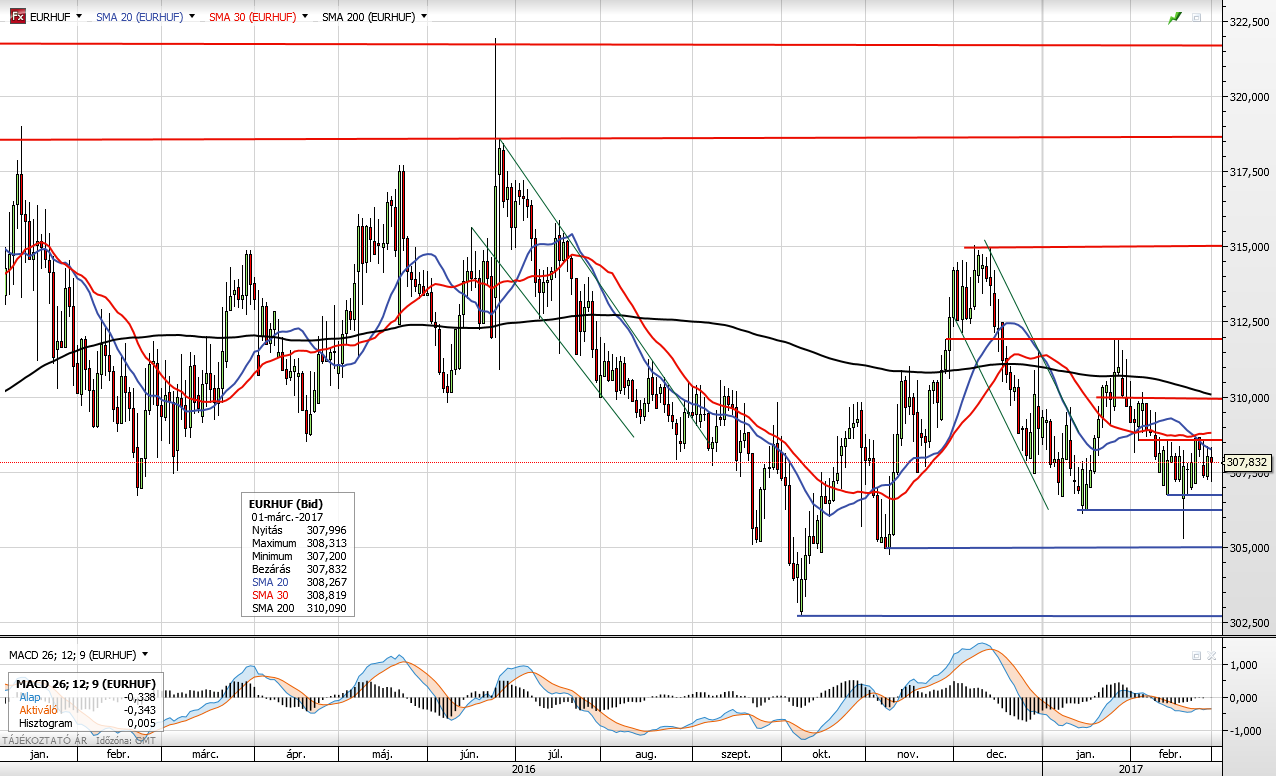1276x776 pixels.
Task: Close the MACD indicator panel
Action: point(1211,656)
